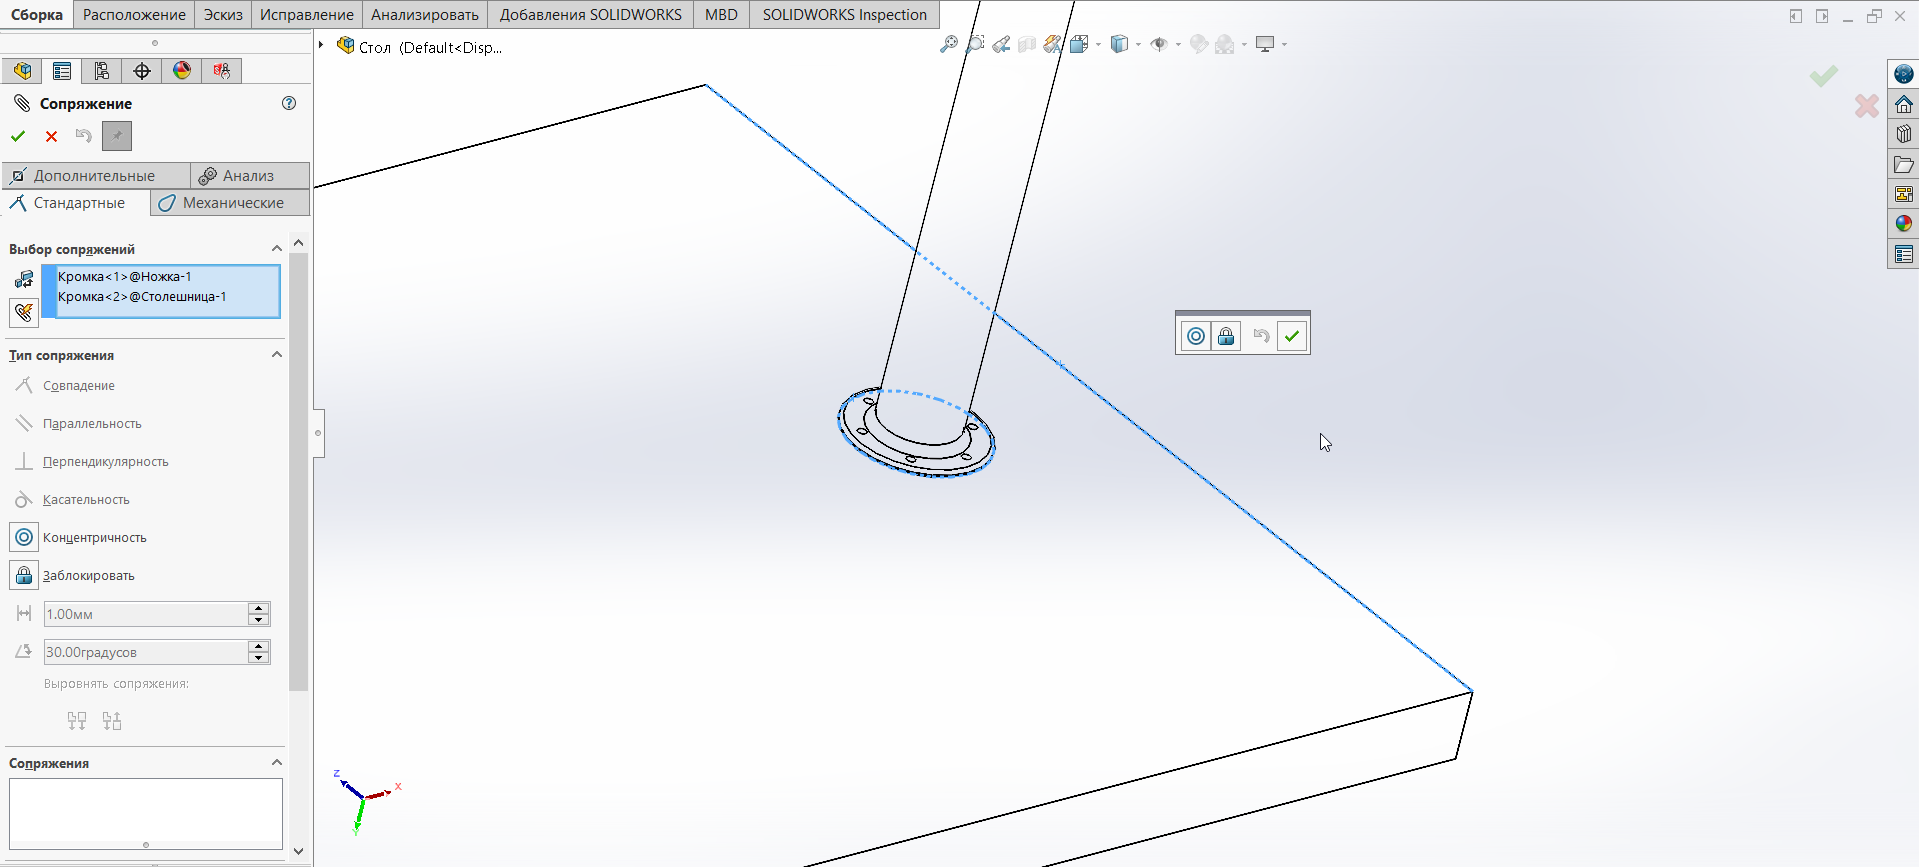Toggle the Keep Visible pushpin button

pos(117,136)
